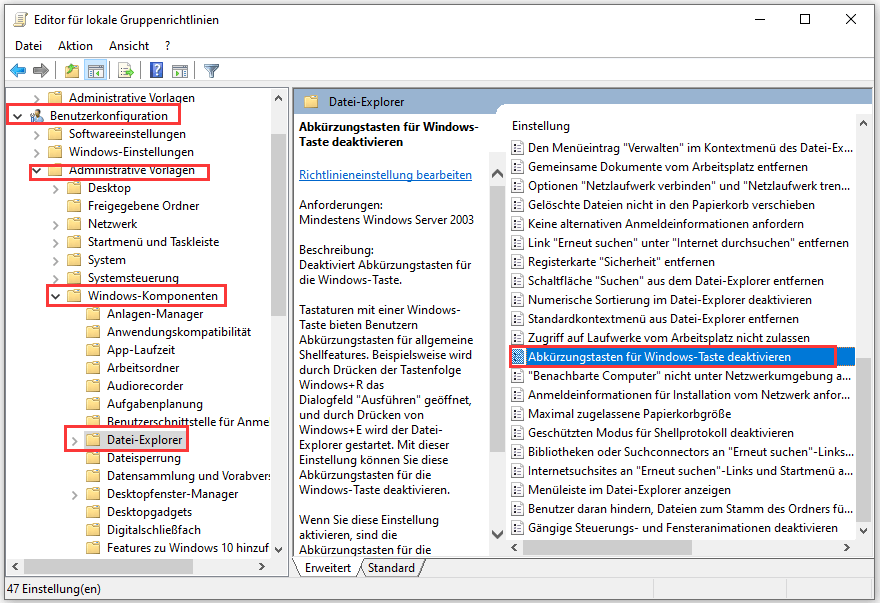Expand the Windows-Einstellungen node
This screenshot has height=603, width=880.
click(36, 153)
